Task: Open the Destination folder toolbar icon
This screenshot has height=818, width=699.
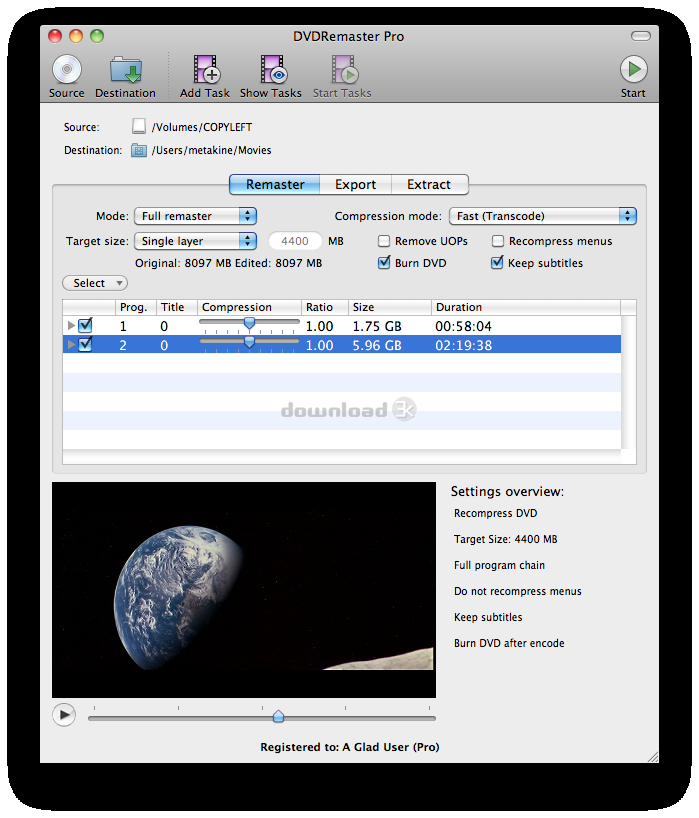Action: pos(125,70)
